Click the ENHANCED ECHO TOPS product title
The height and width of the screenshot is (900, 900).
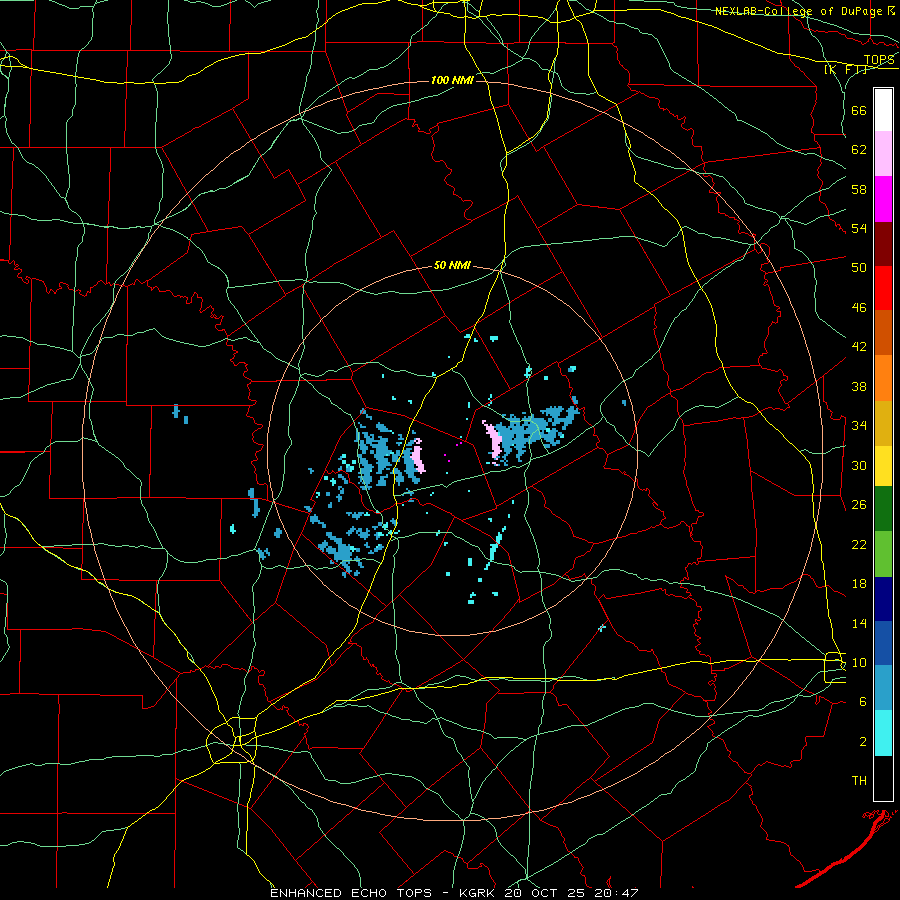pos(351,893)
